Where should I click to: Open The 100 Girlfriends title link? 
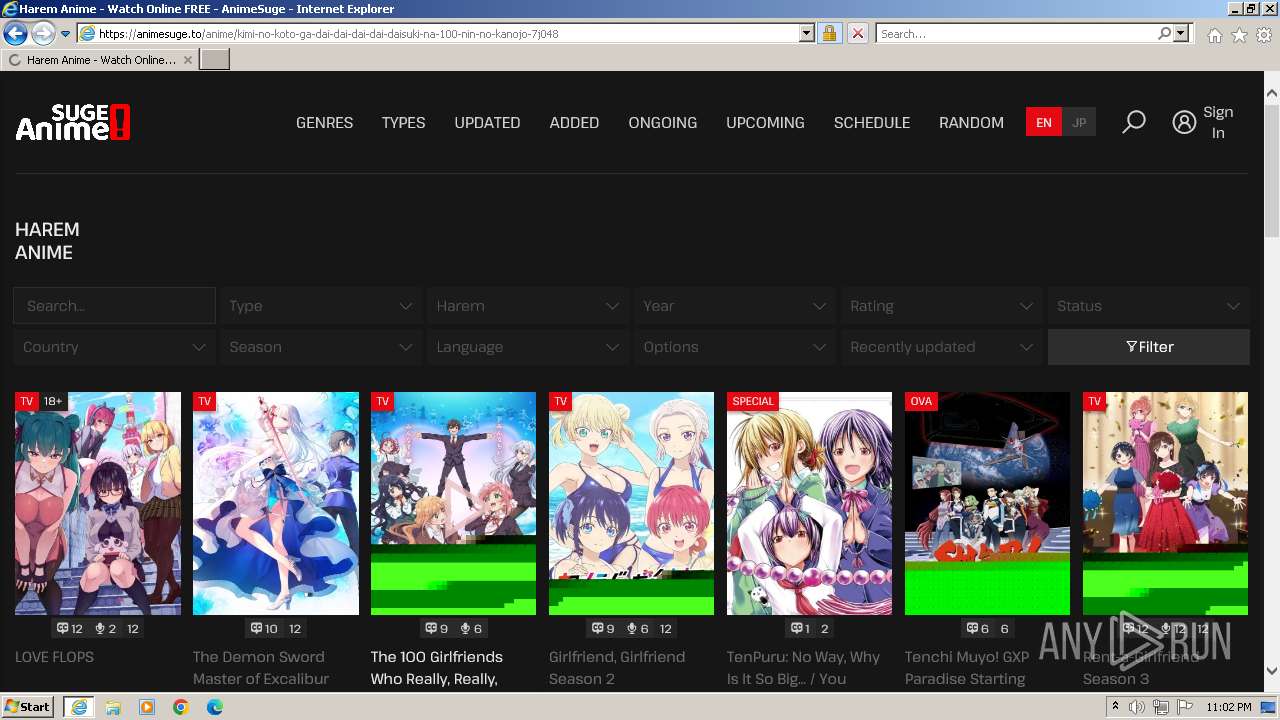click(437, 668)
